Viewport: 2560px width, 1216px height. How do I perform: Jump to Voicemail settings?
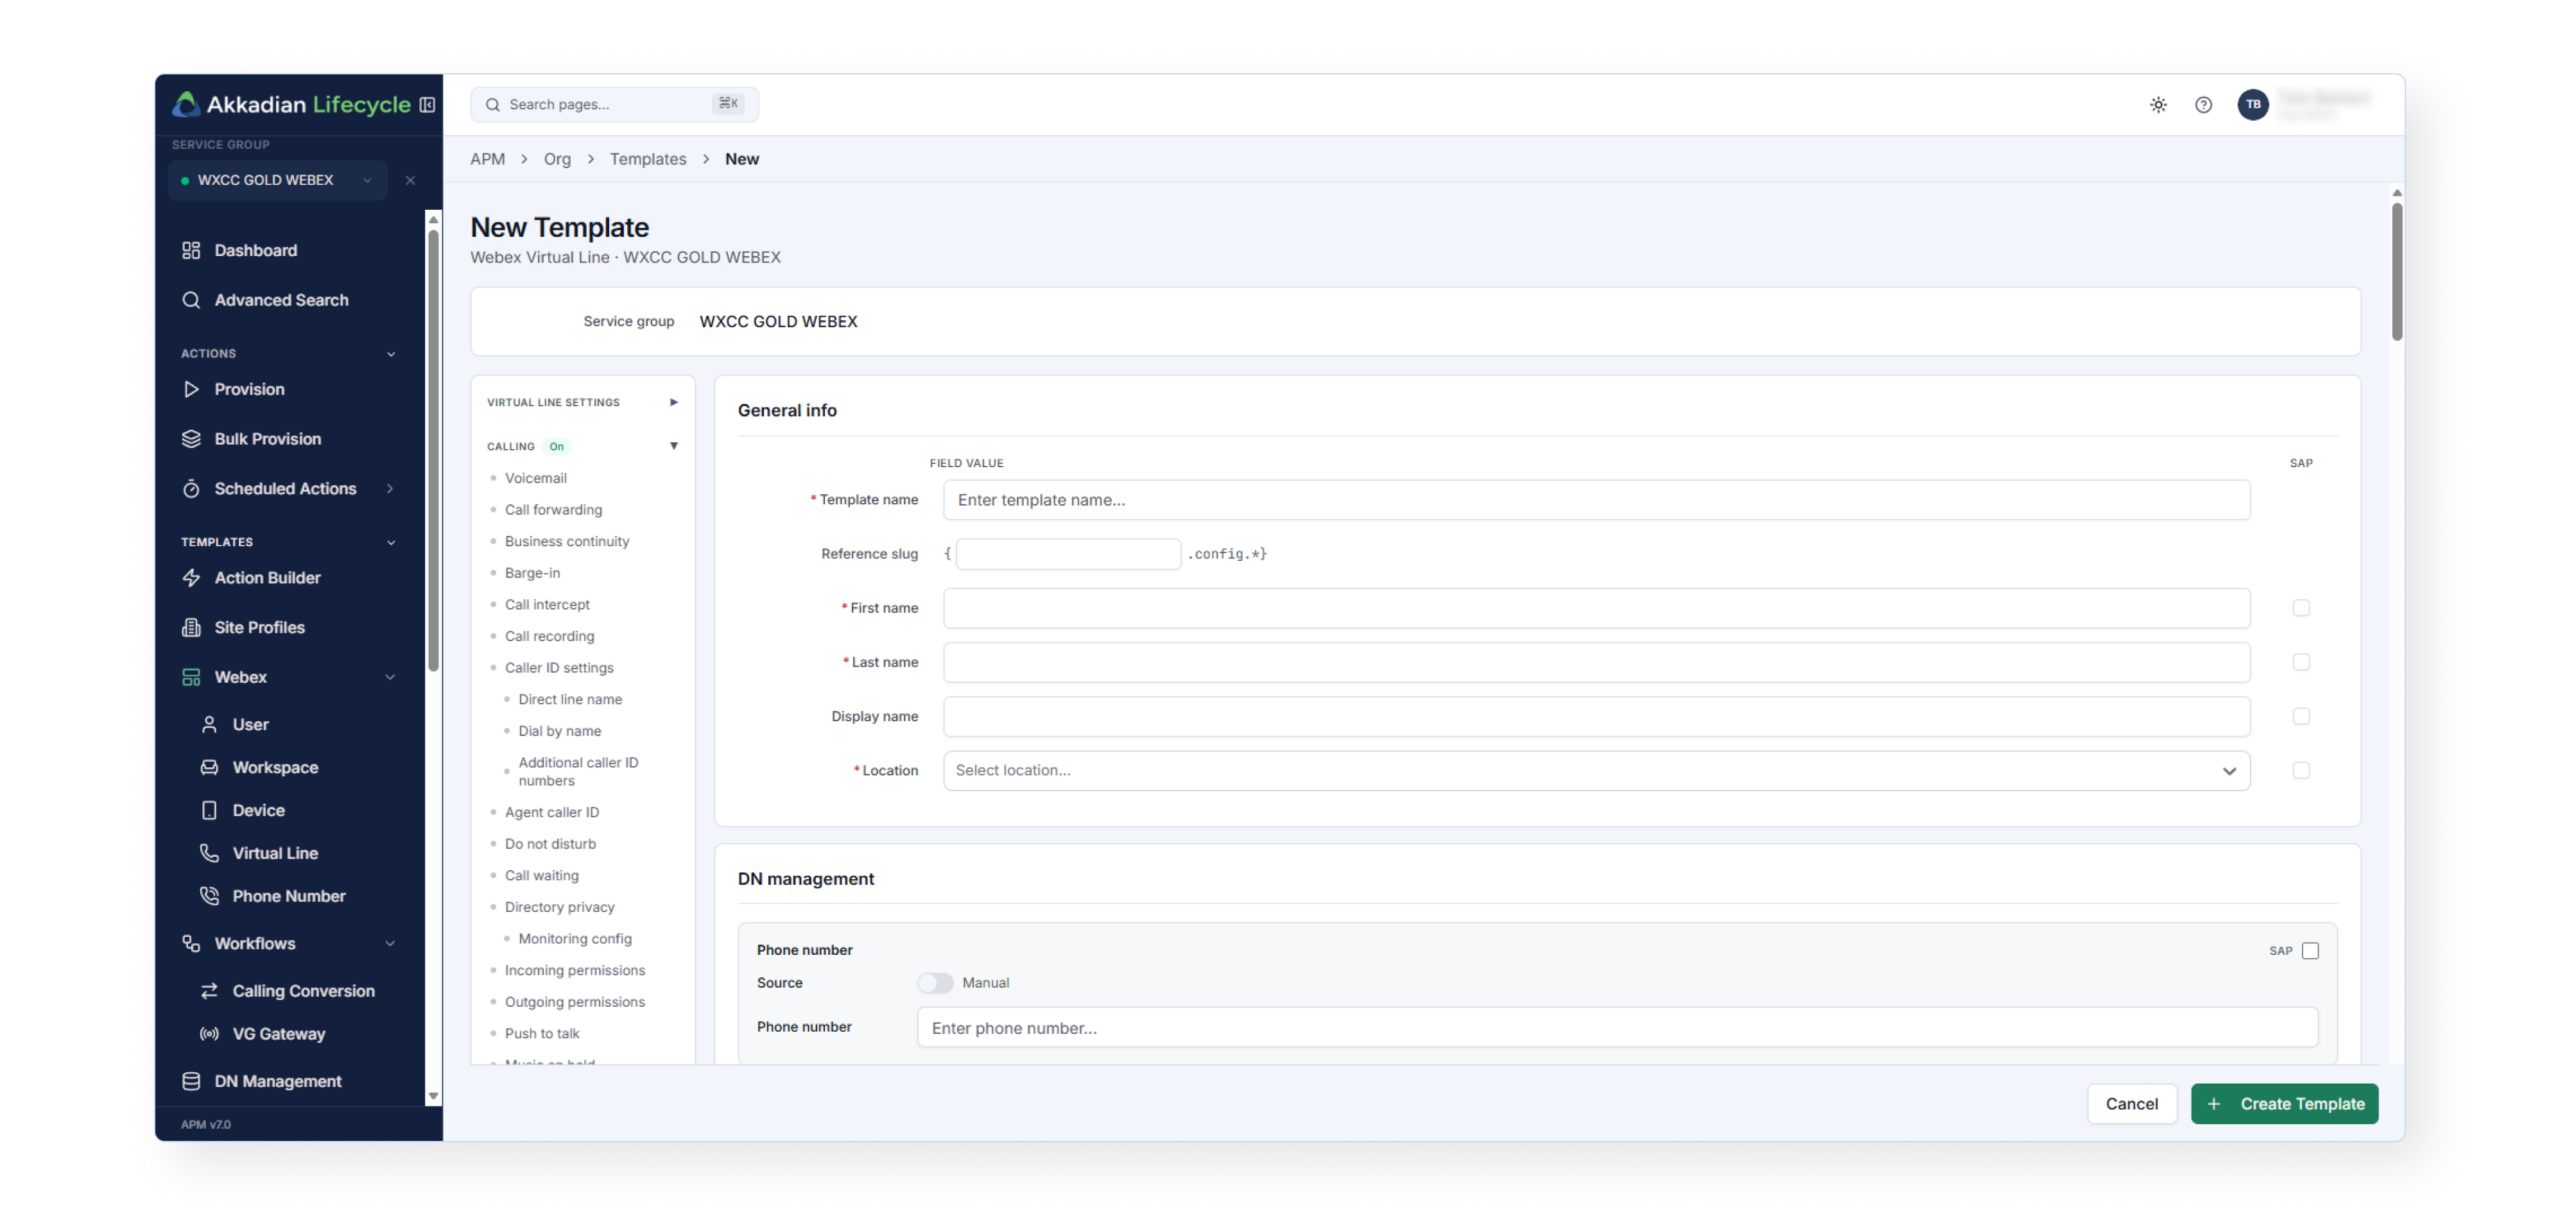[x=535, y=478]
